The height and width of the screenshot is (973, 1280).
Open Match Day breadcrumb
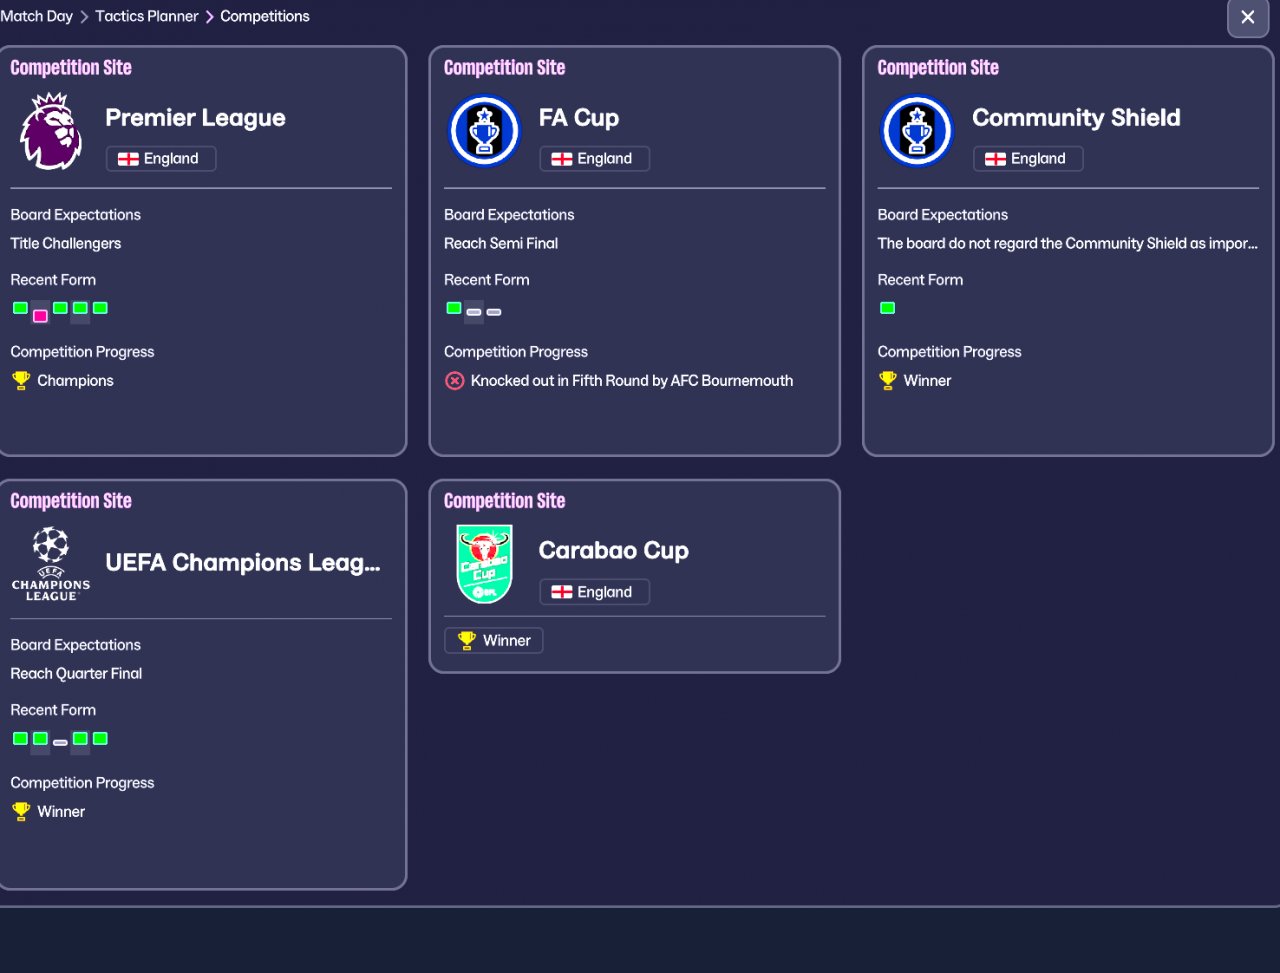[37, 16]
